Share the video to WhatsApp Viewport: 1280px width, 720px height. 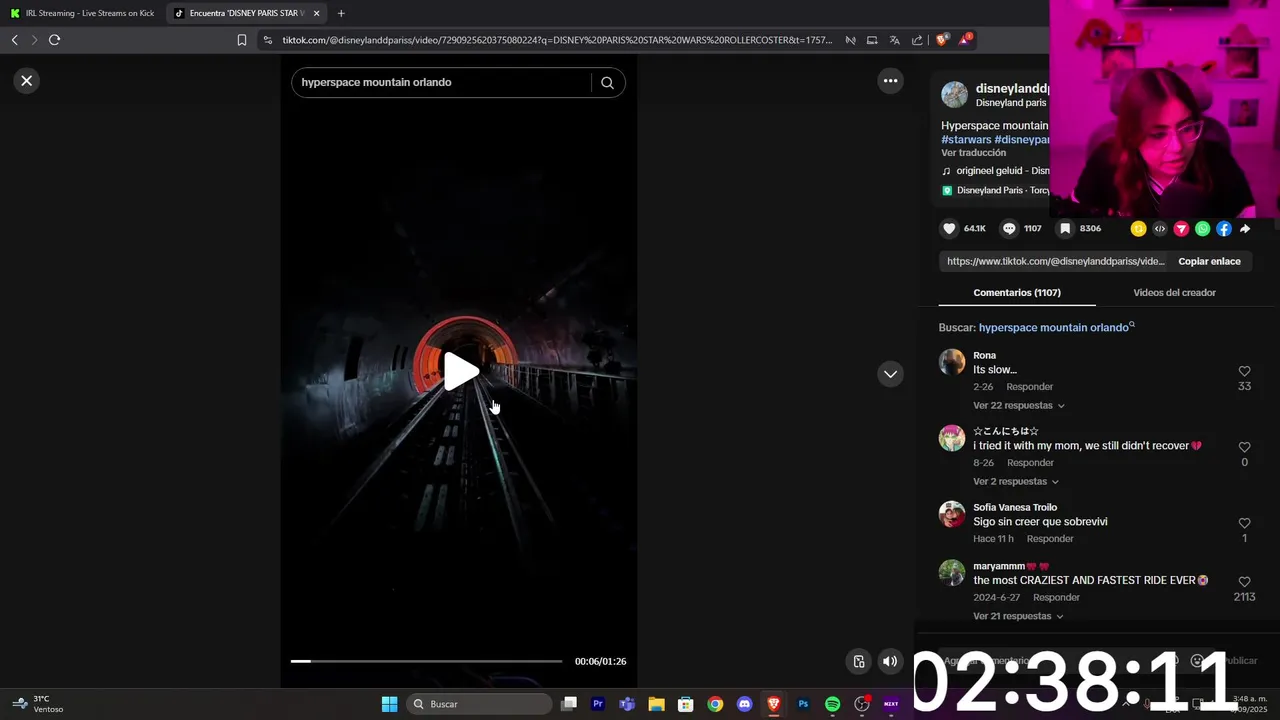click(1202, 229)
